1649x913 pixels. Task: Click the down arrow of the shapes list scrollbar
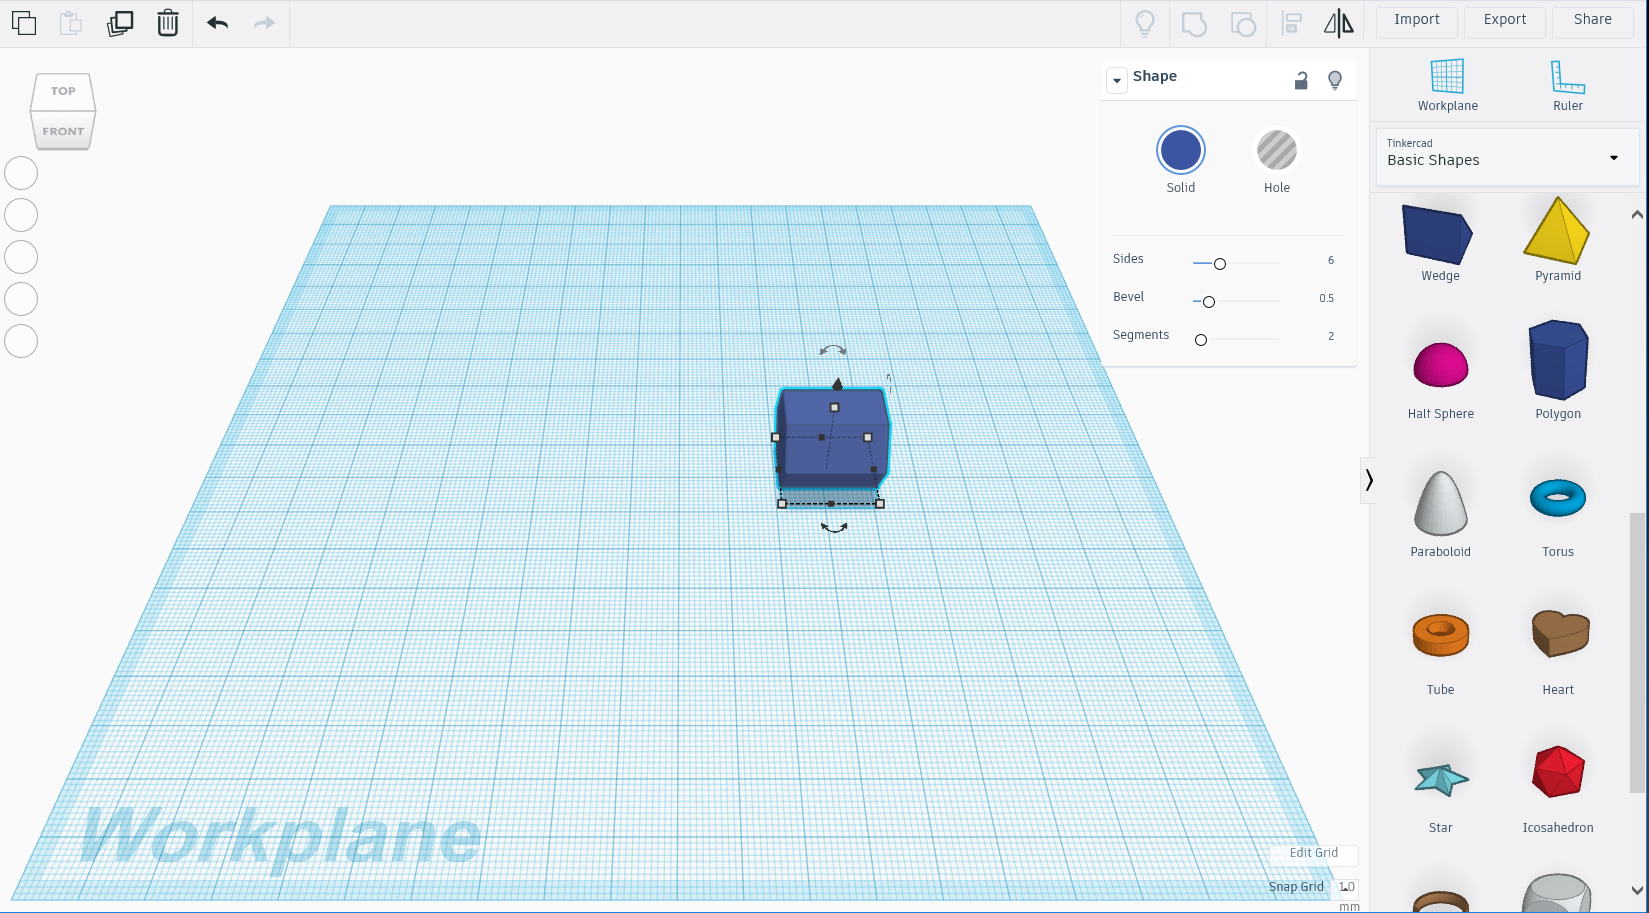1637,890
